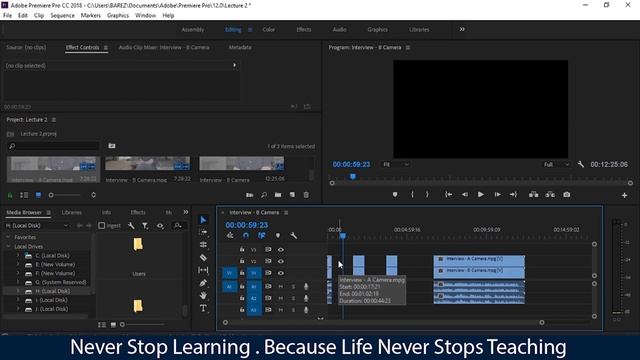Hide track V2 with eye toggle
Screen dimensions: 640x360
[281, 261]
